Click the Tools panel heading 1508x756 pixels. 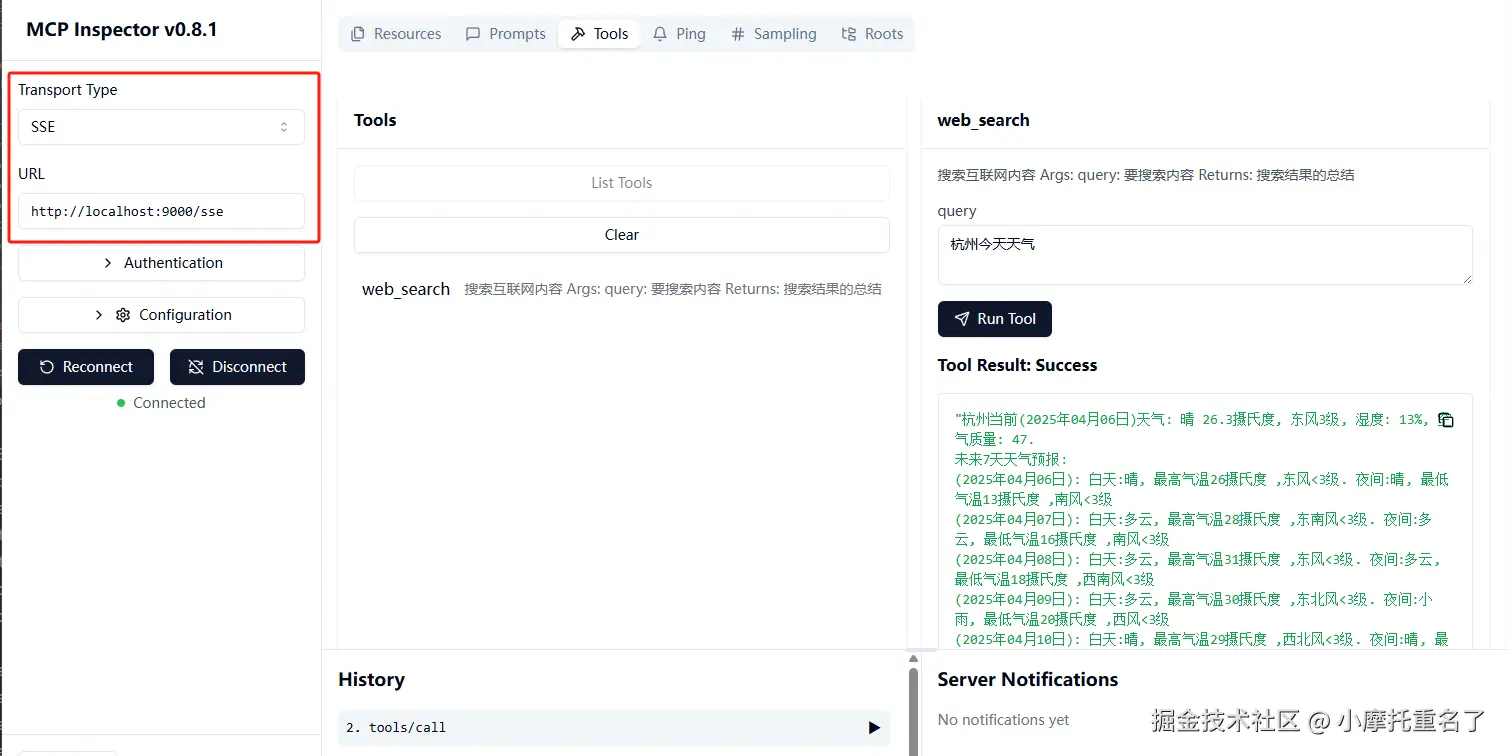click(375, 120)
